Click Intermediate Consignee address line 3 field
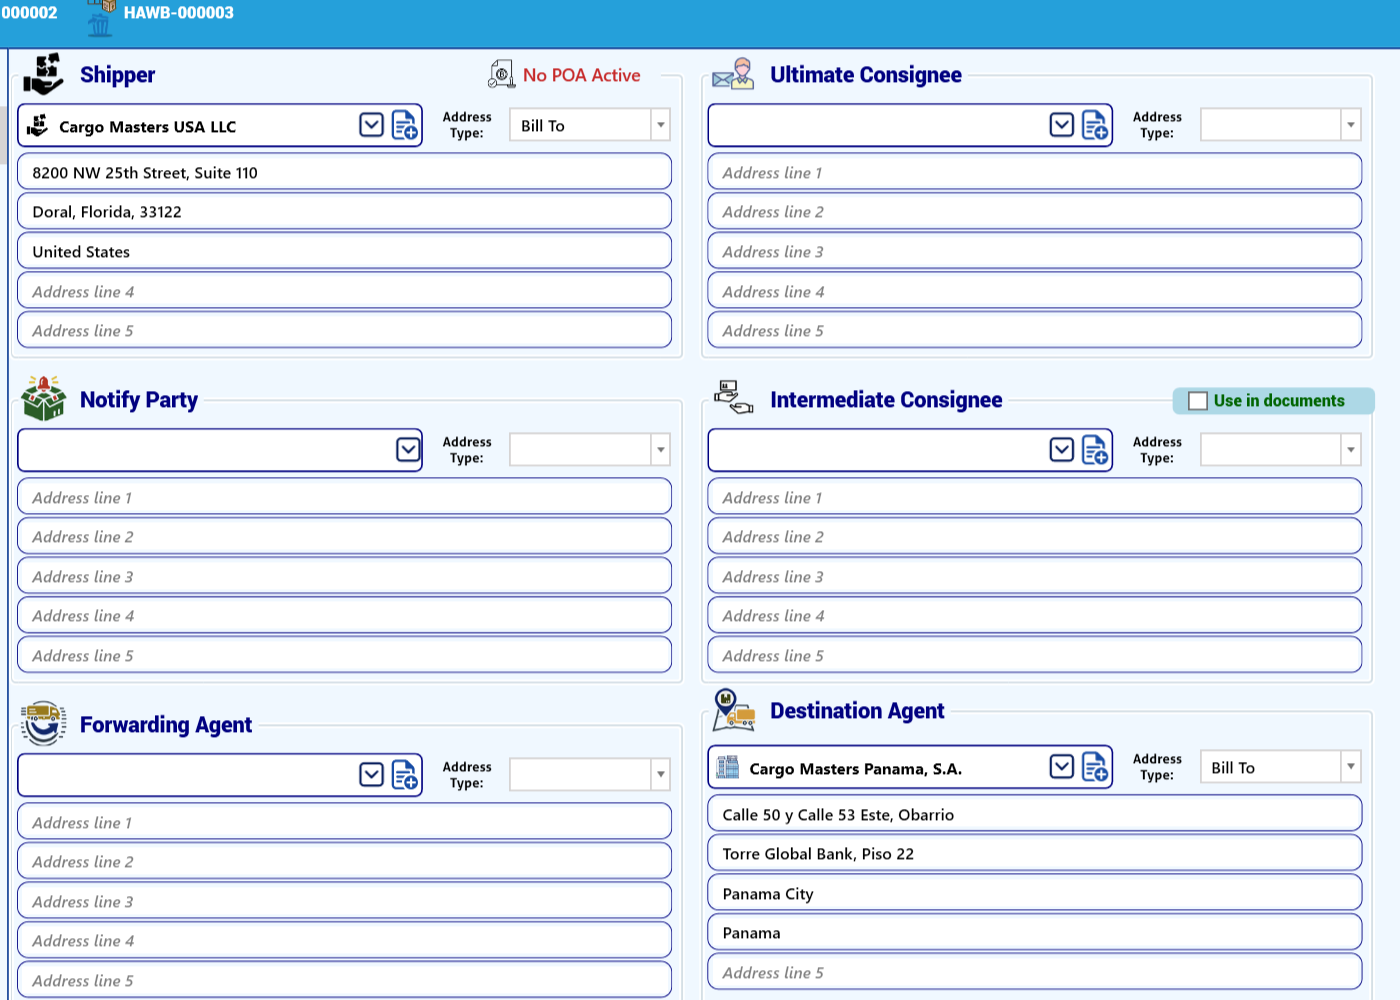 pos(1035,576)
